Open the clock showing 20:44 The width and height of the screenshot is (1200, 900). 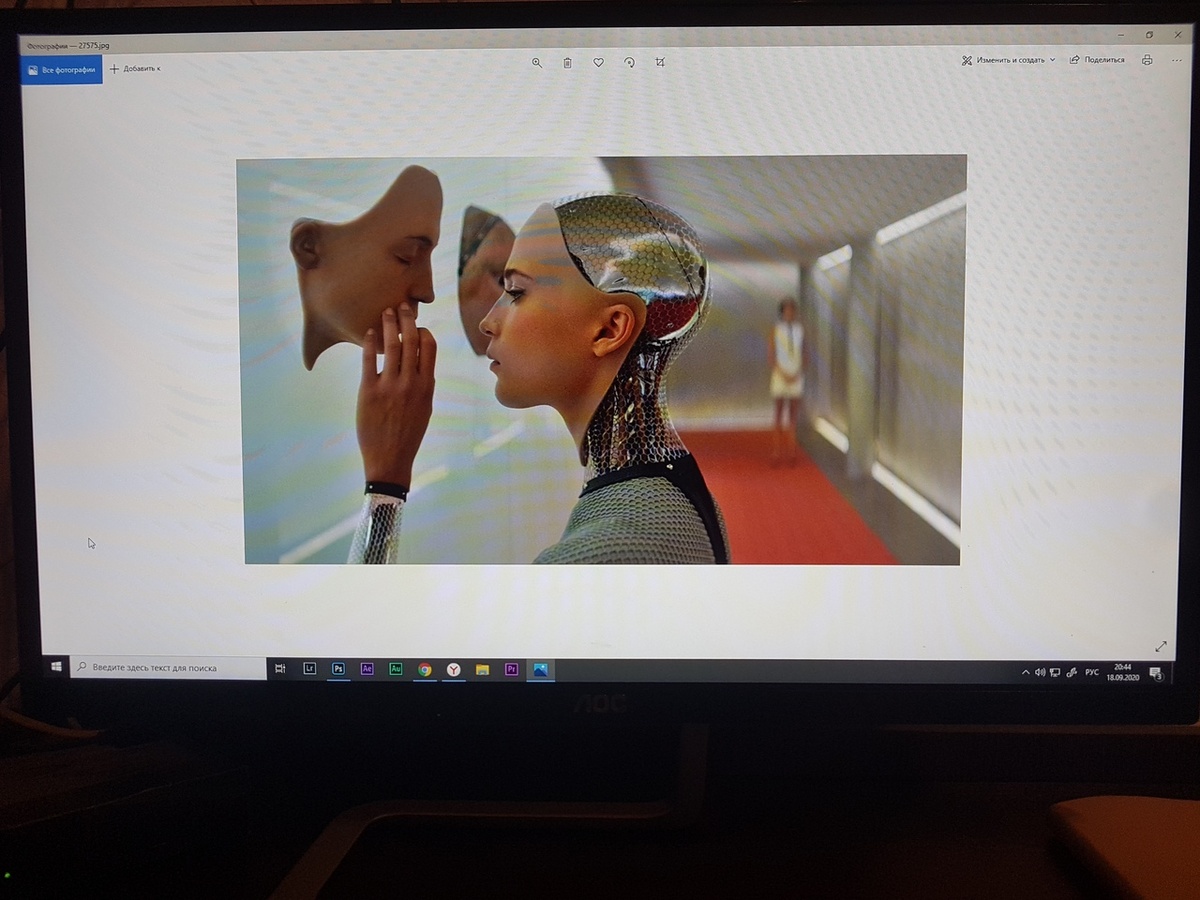point(1123,672)
